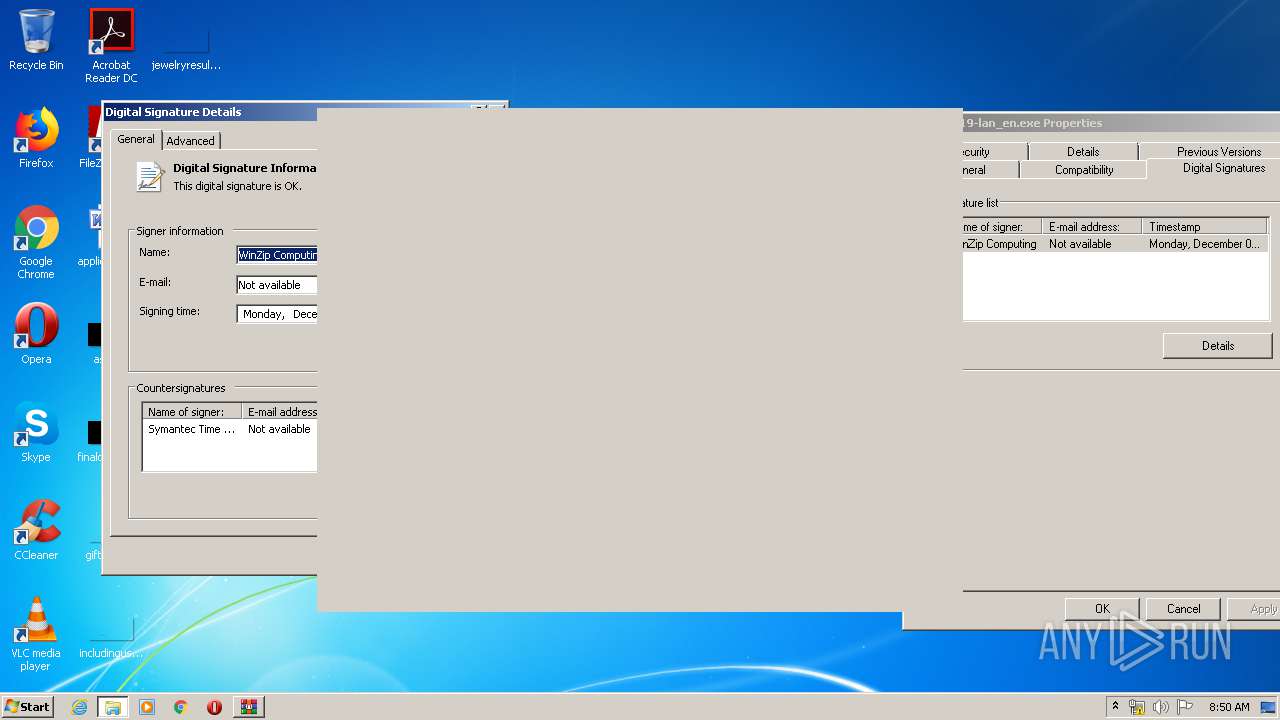
Task: Select WinZip Computing signature row
Action: click(1115, 244)
